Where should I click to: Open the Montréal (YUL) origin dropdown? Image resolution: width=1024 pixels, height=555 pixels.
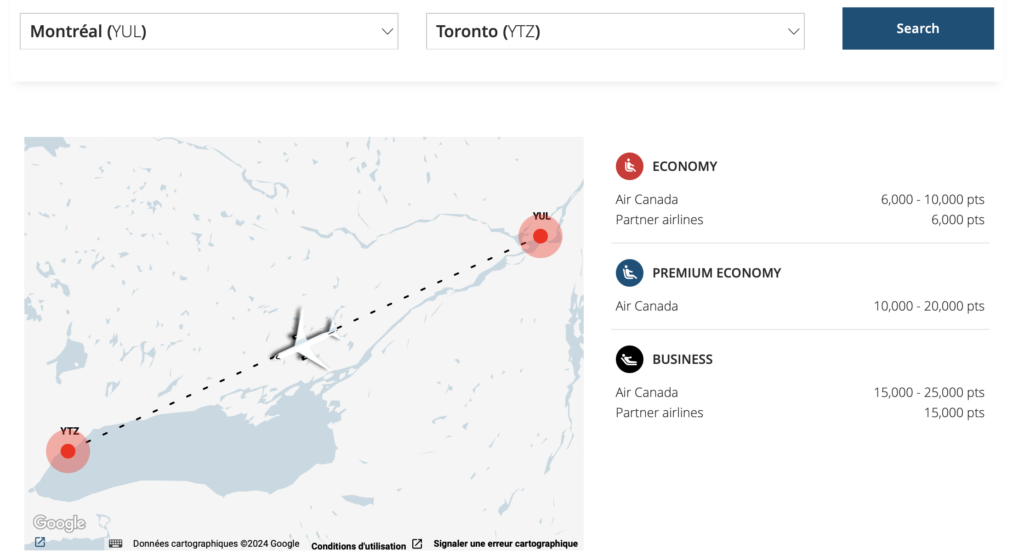pos(209,31)
